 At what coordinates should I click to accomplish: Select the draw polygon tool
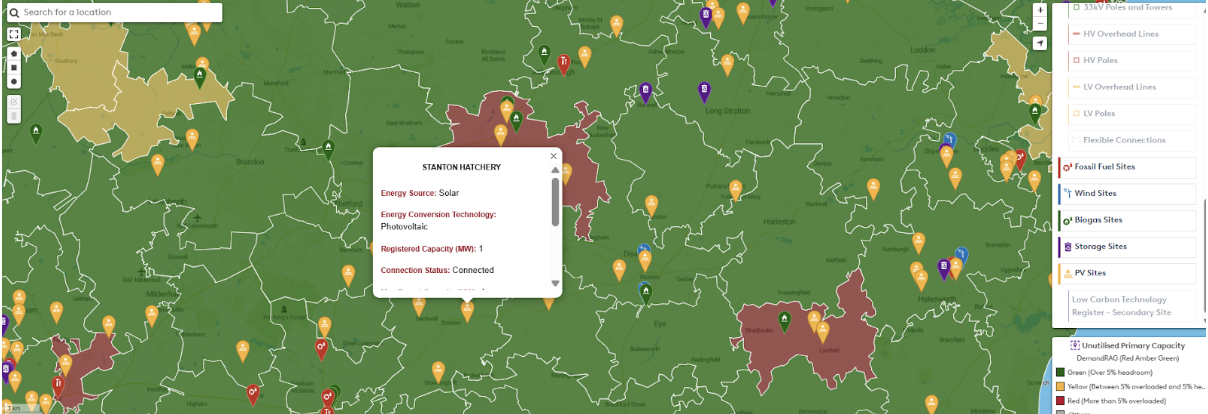click(x=14, y=53)
